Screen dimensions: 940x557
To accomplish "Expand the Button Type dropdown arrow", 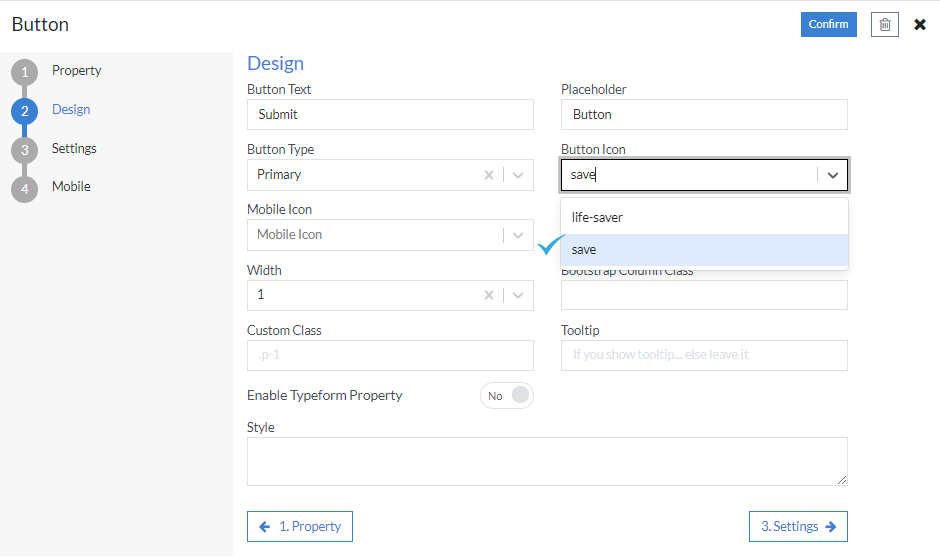I will [x=518, y=175].
